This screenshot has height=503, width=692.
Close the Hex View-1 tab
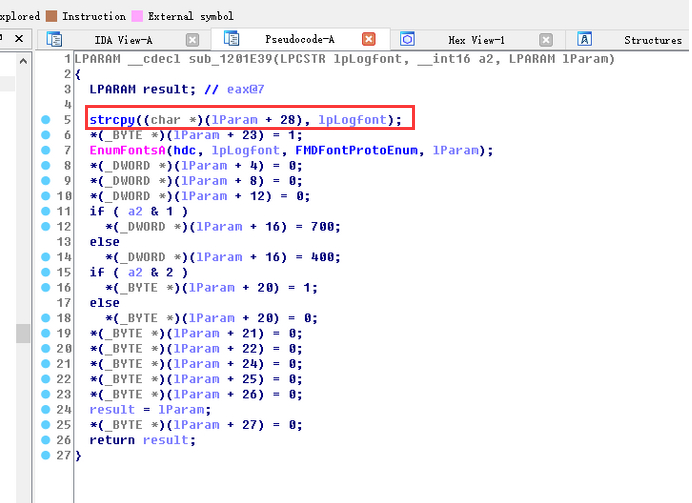[546, 40]
